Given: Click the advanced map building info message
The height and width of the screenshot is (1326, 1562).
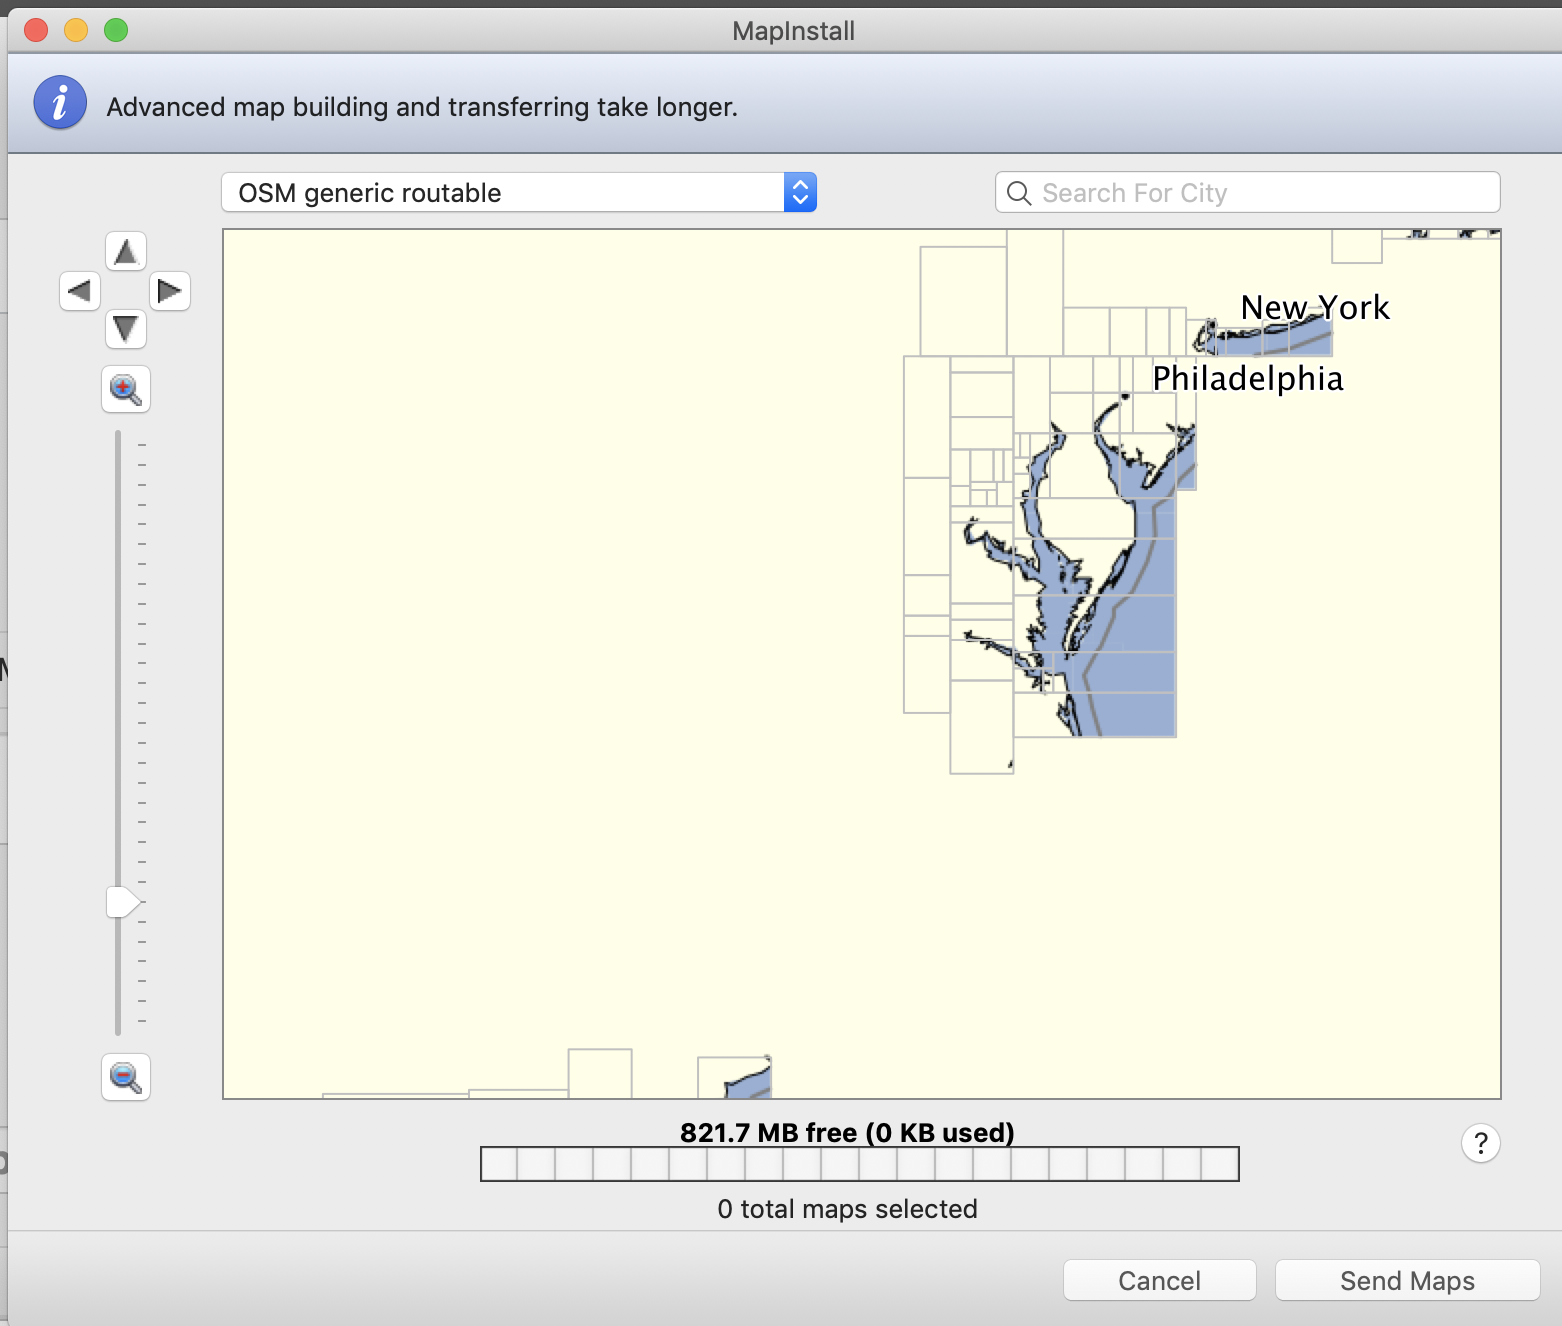Looking at the screenshot, I should click(x=422, y=107).
